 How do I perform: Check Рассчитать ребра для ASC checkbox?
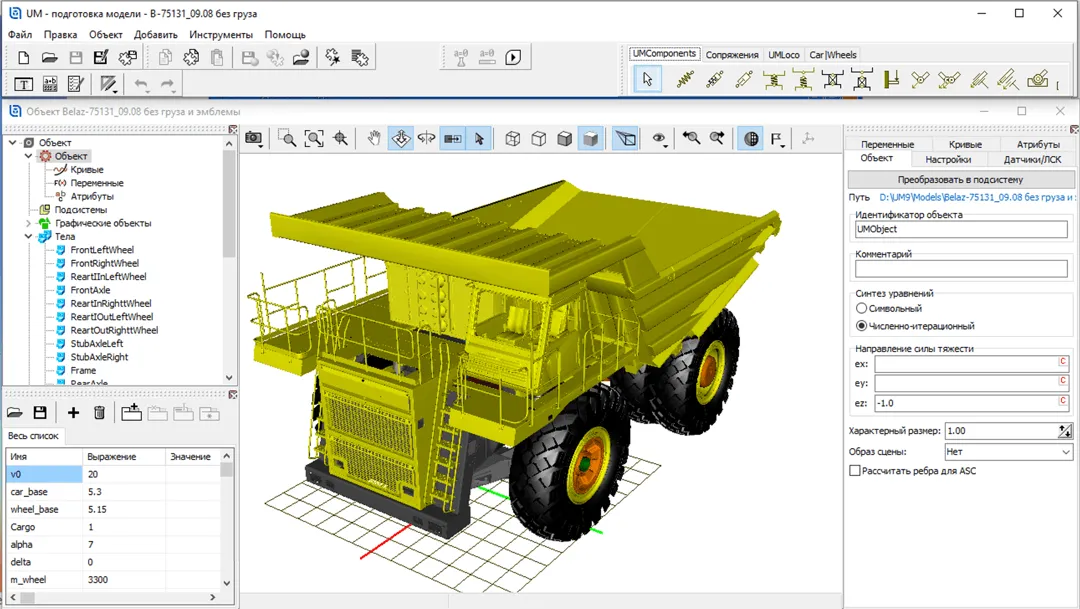[x=855, y=471]
